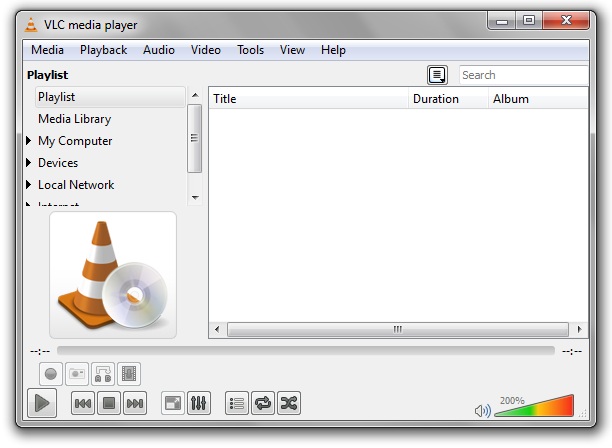
Task: Skip to next media track
Action: pos(135,403)
